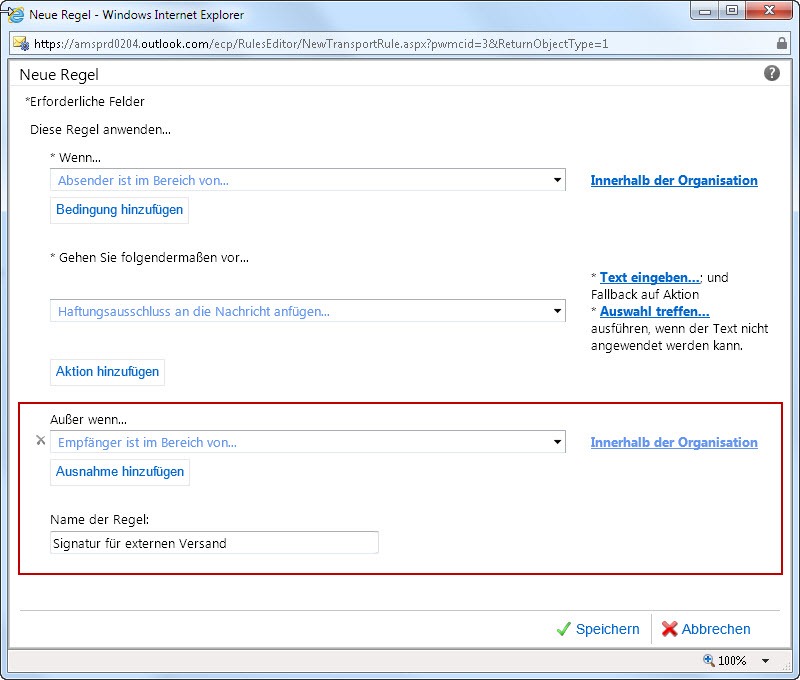
Task: Click the 'Name der Regel' text field
Action: (x=214, y=543)
